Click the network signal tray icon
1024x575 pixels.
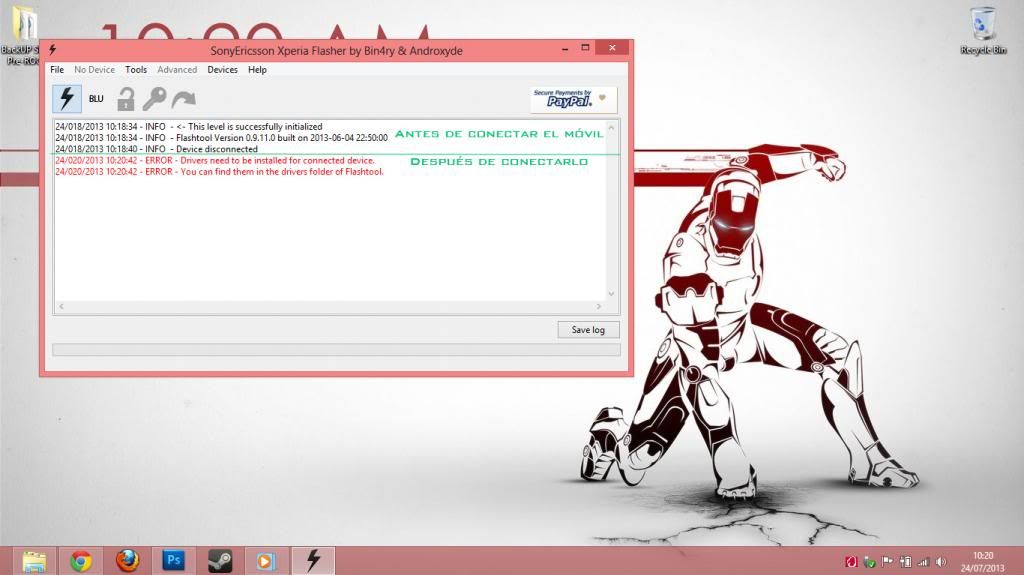click(x=923, y=562)
